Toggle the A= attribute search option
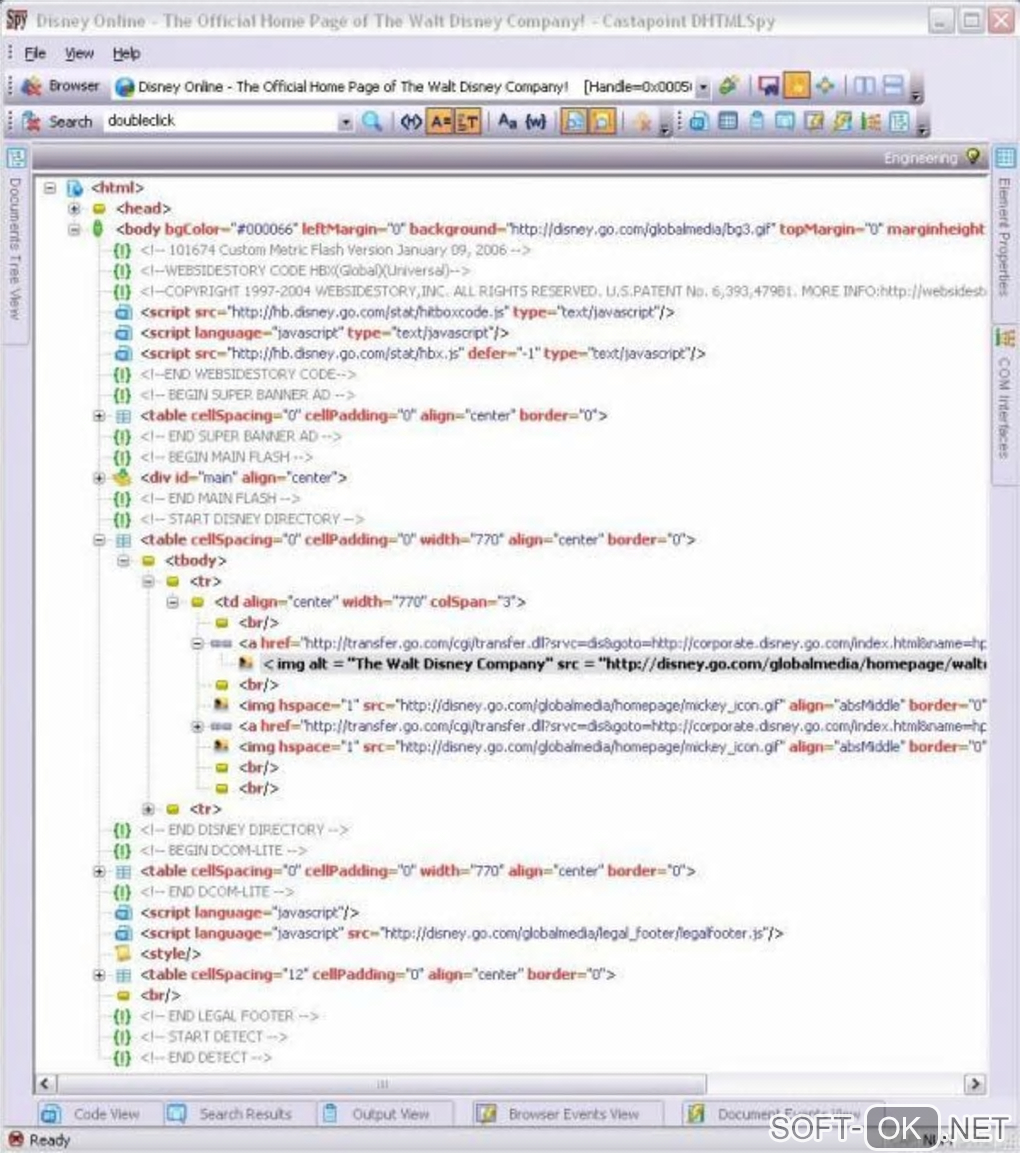Screen dimensions: 1020x1153 [x=440, y=121]
